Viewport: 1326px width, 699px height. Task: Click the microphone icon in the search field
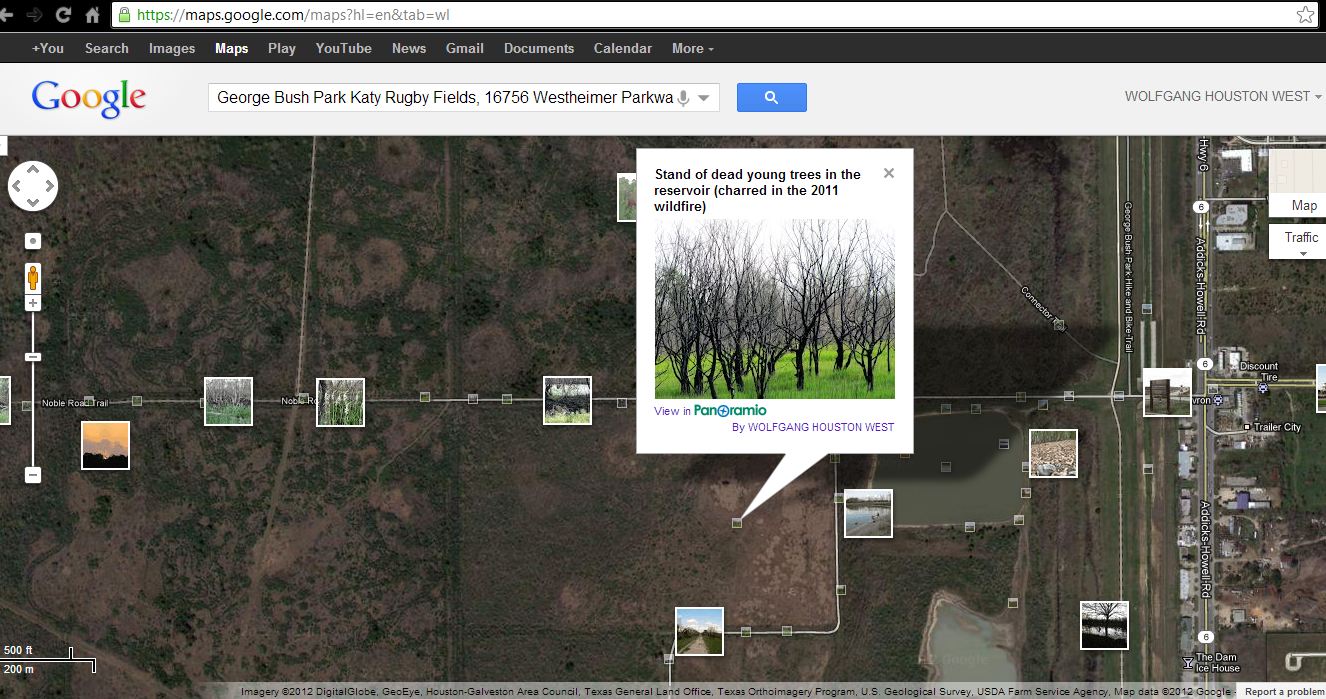682,97
